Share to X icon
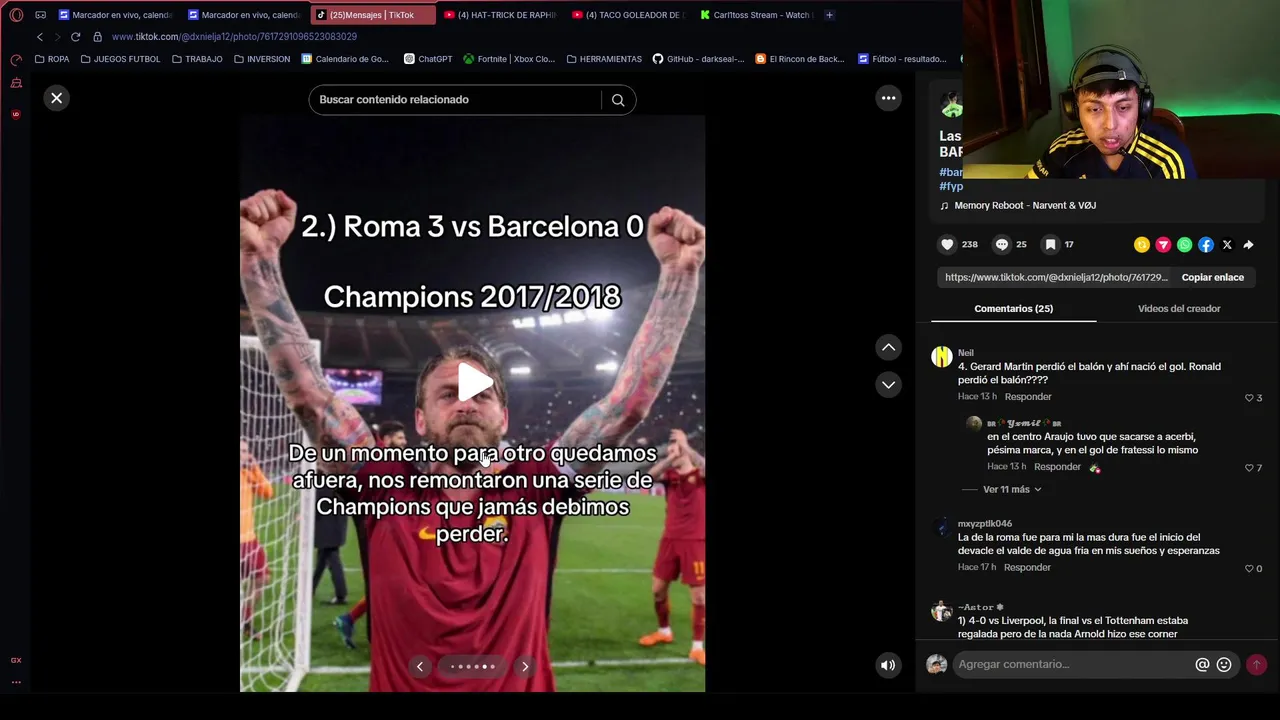1280x720 pixels. [1227, 244]
